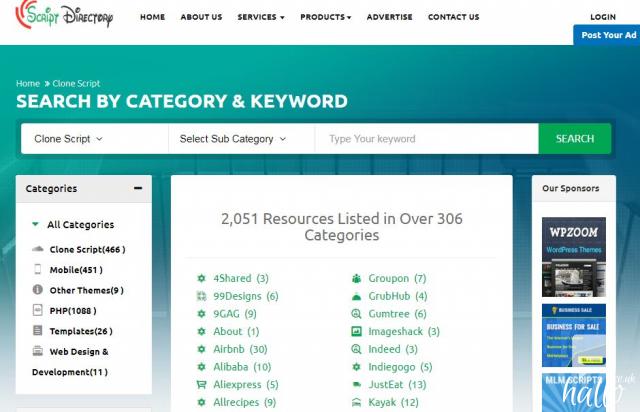
Task: Open the GrubHub (4) listing link
Action: click(x=398, y=296)
